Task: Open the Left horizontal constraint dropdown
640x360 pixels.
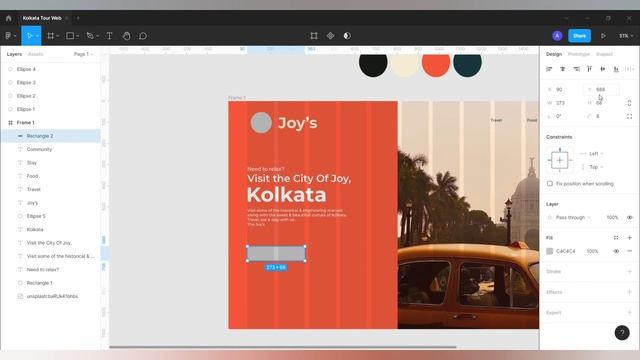Action: click(x=596, y=153)
